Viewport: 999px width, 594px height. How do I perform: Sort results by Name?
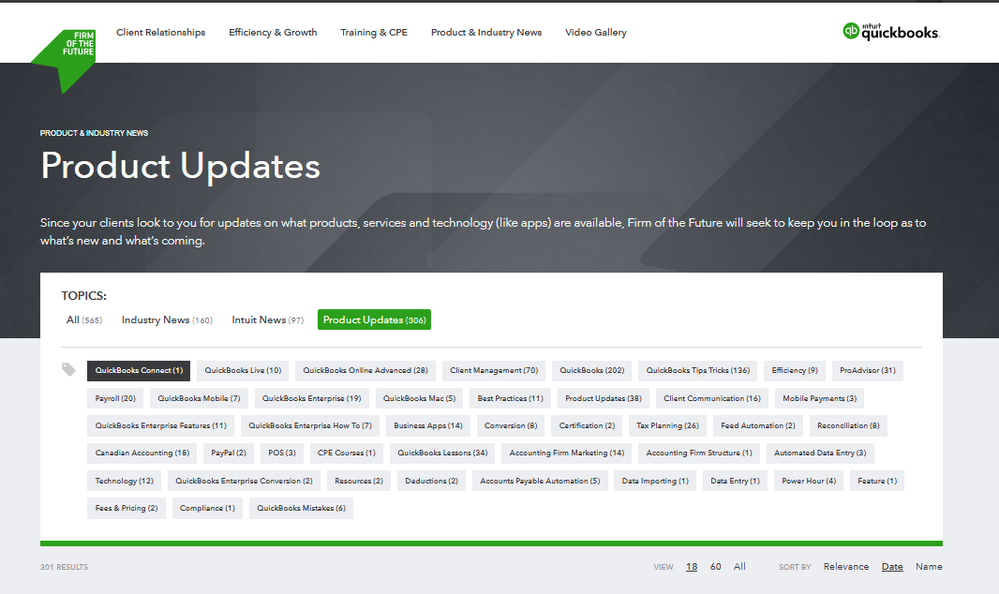pyautogui.click(x=928, y=567)
